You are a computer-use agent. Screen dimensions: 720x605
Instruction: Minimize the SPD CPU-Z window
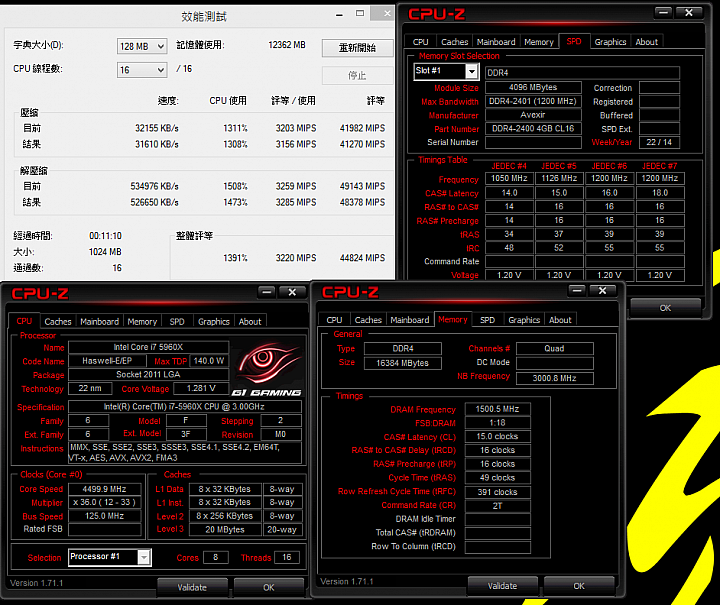(x=664, y=13)
